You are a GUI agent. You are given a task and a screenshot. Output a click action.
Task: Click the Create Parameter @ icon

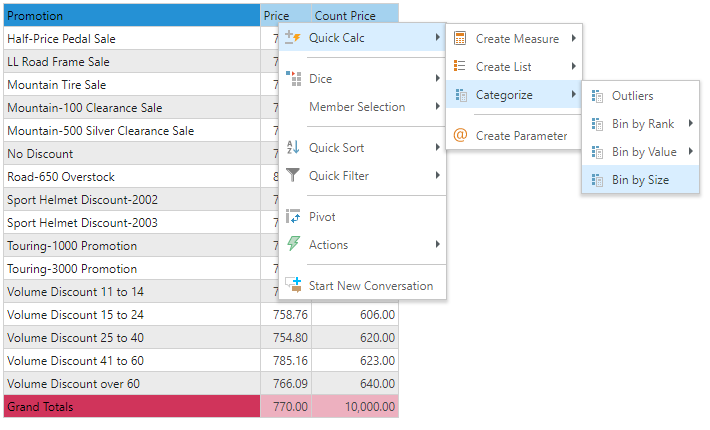460,136
